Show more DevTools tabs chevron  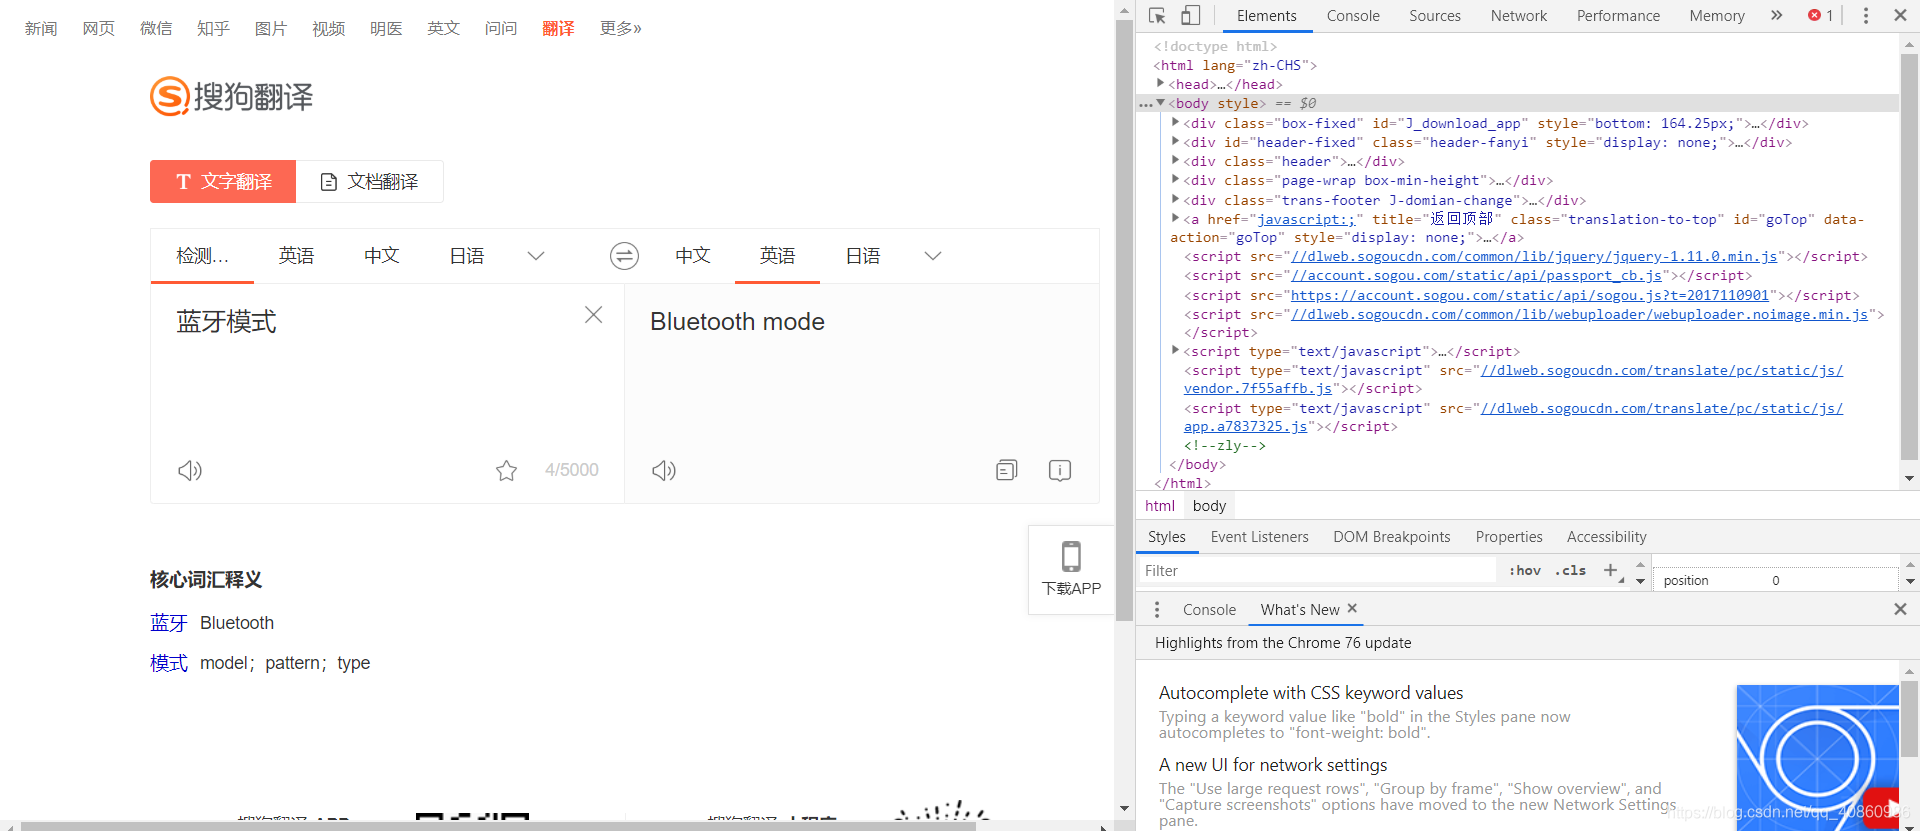tap(1776, 15)
